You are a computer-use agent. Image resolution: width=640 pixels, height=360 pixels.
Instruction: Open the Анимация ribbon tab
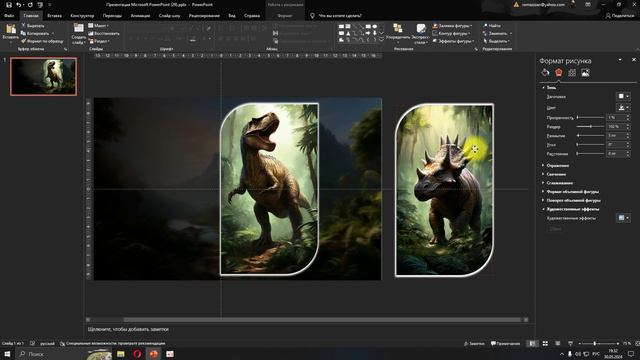(x=140, y=16)
